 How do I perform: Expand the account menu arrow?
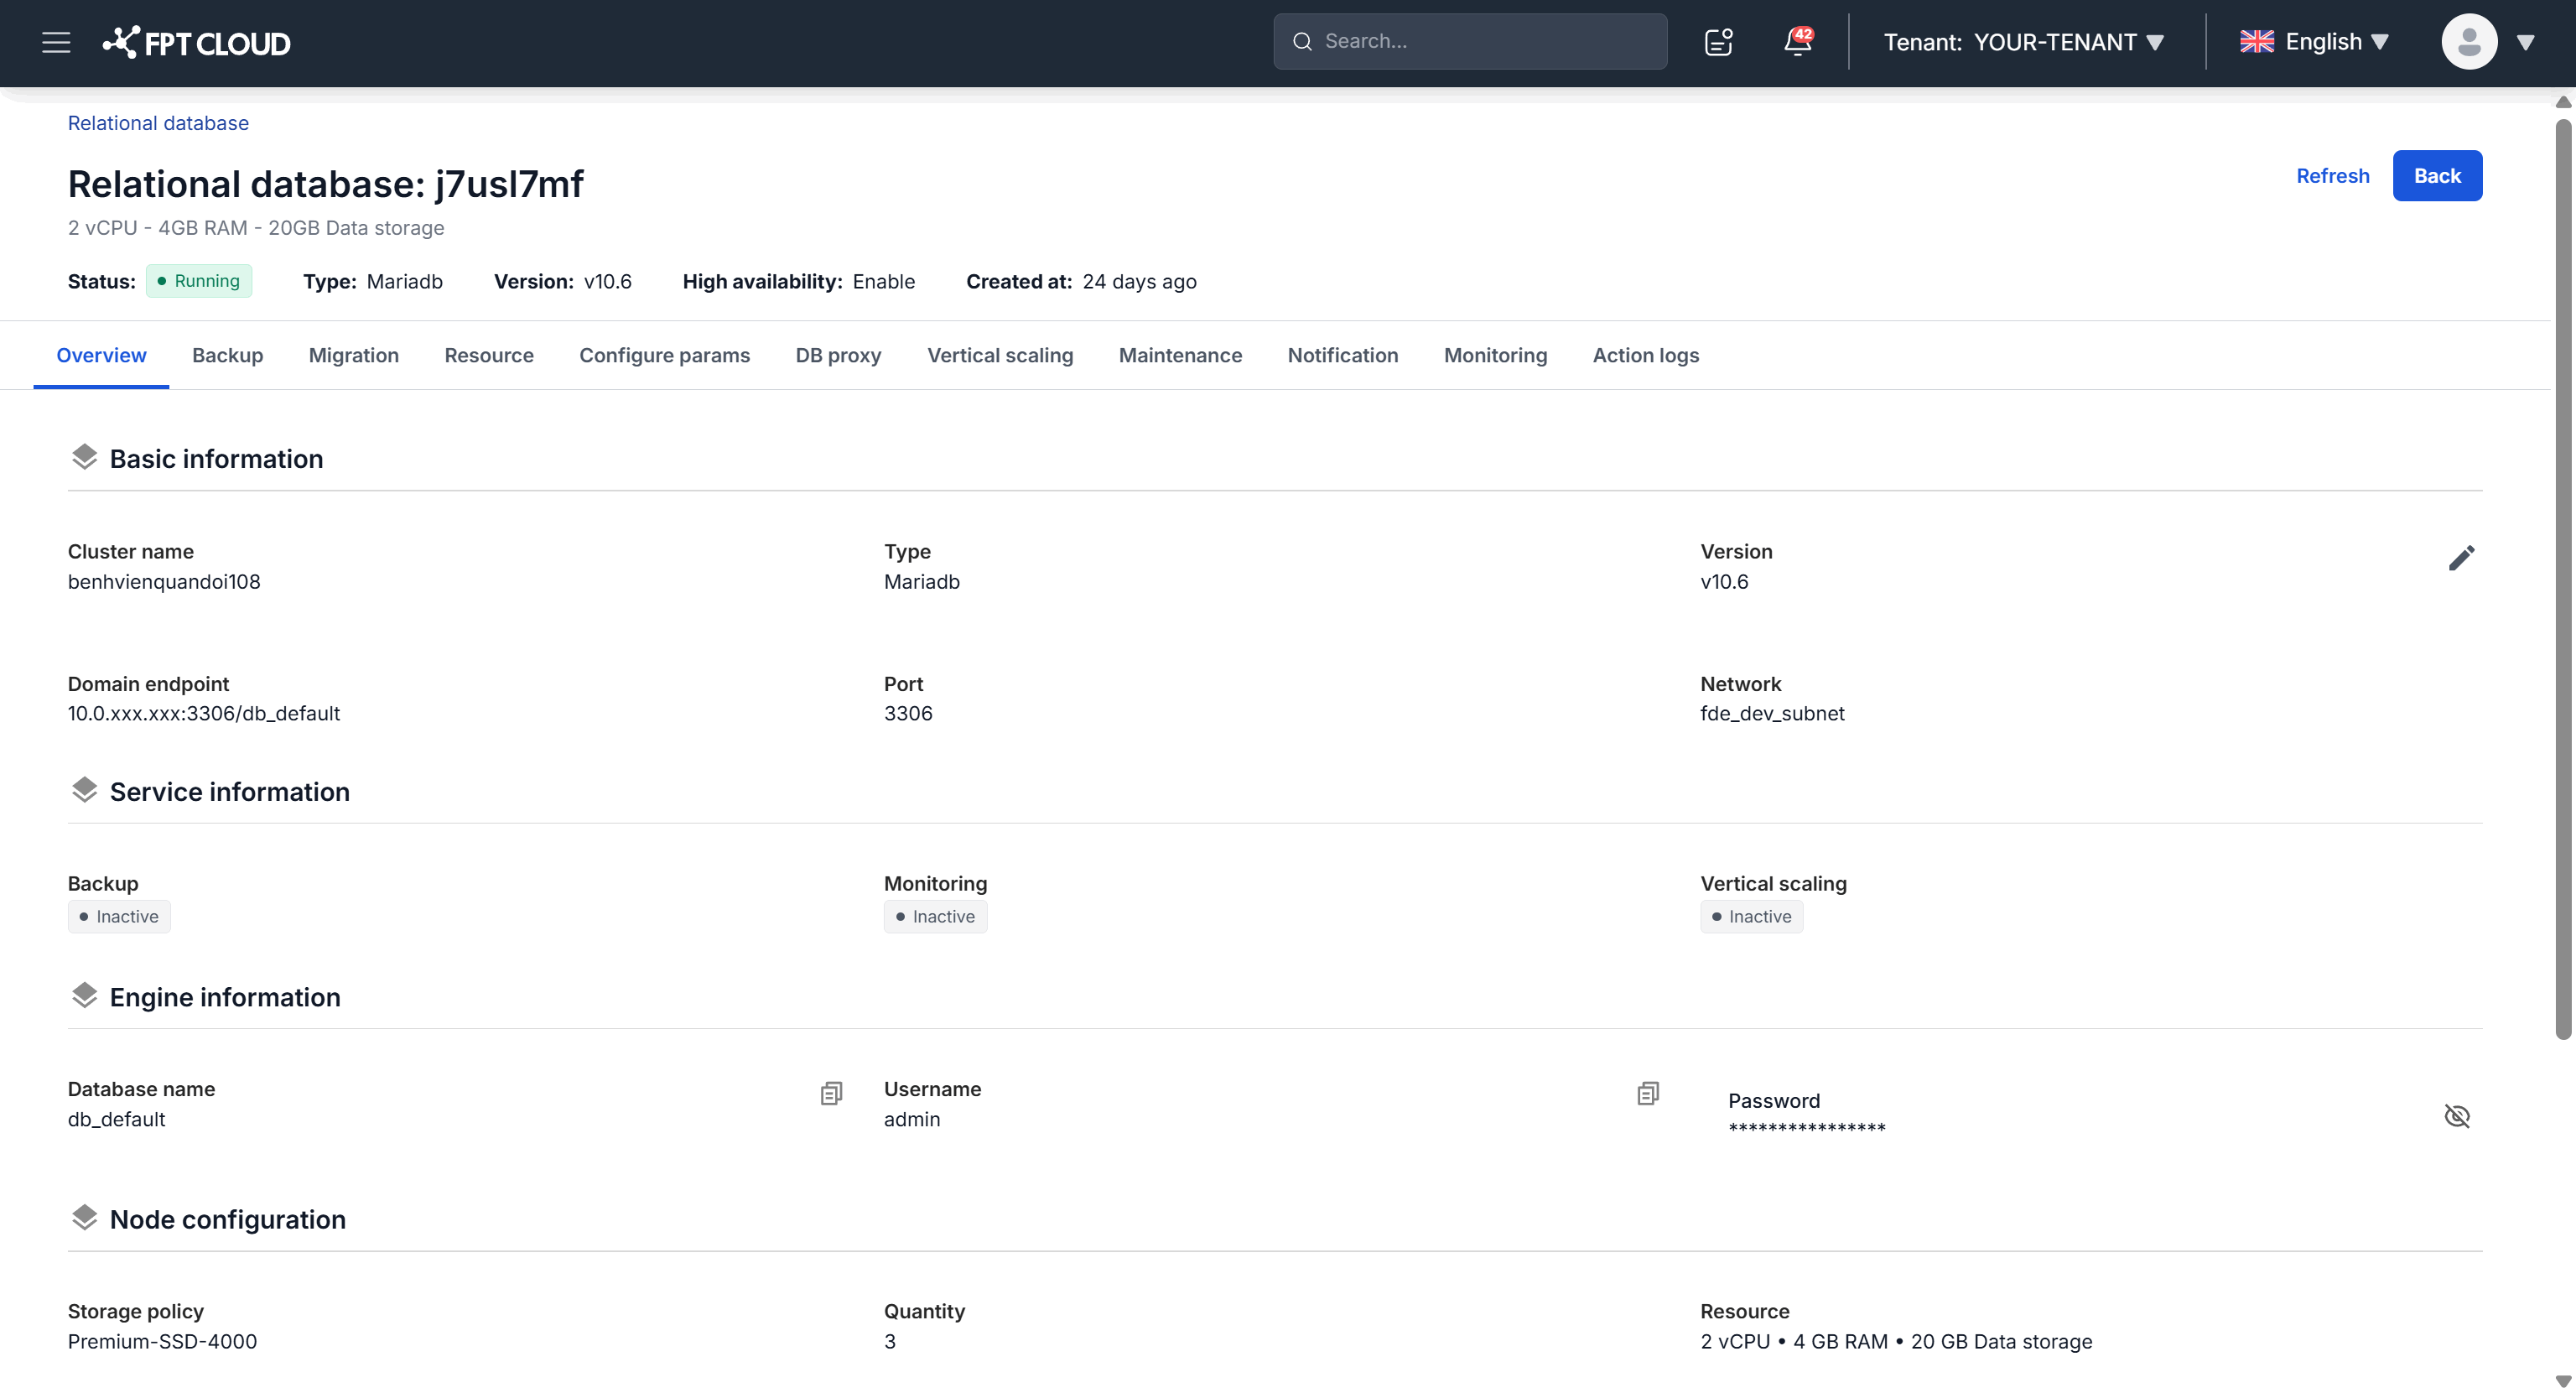click(x=2525, y=42)
